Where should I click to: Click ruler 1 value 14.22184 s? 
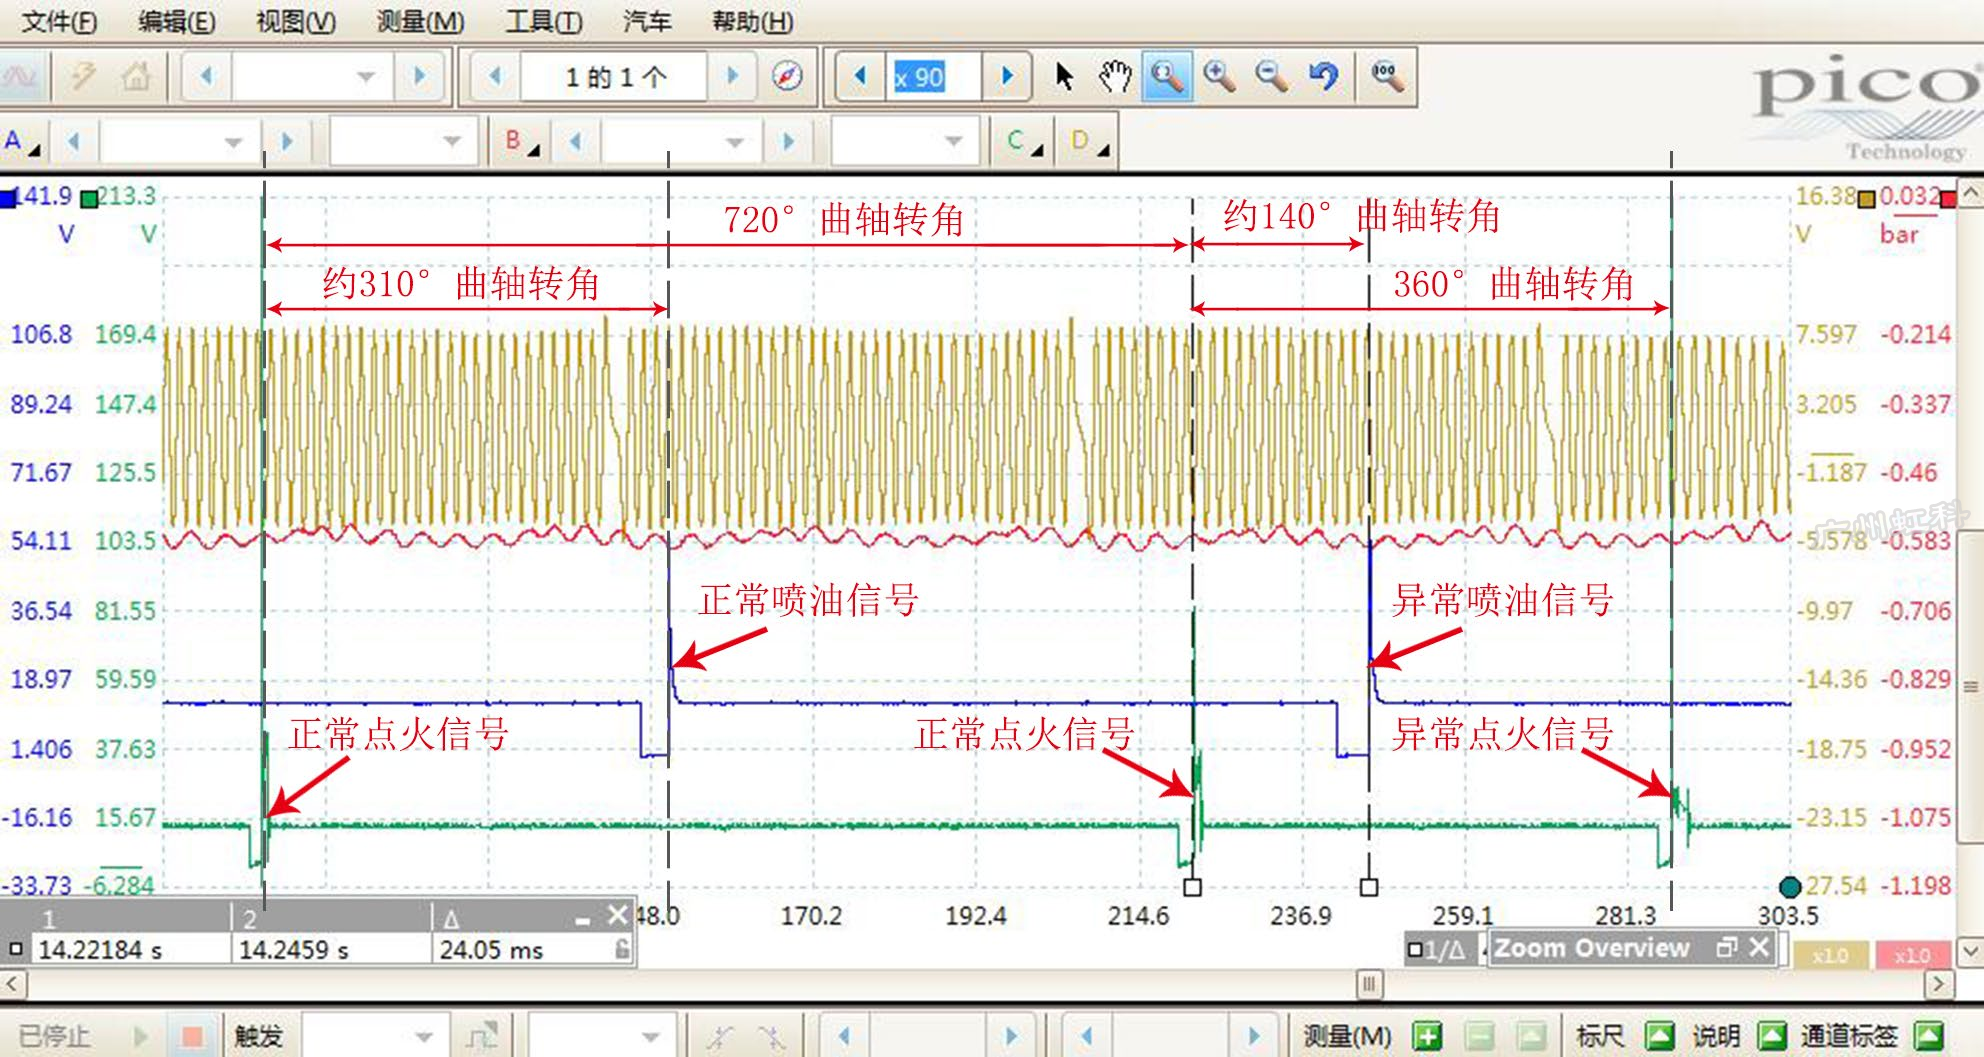click(x=100, y=950)
